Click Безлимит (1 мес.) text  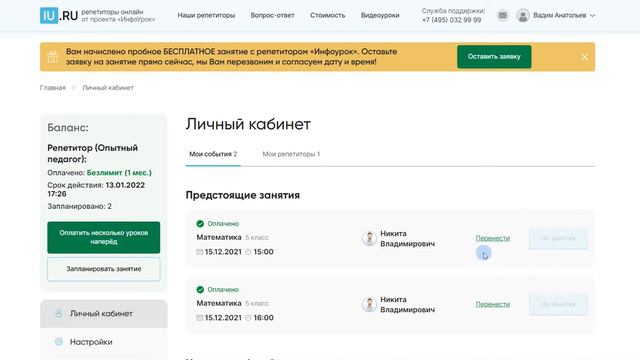pyautogui.click(x=119, y=173)
